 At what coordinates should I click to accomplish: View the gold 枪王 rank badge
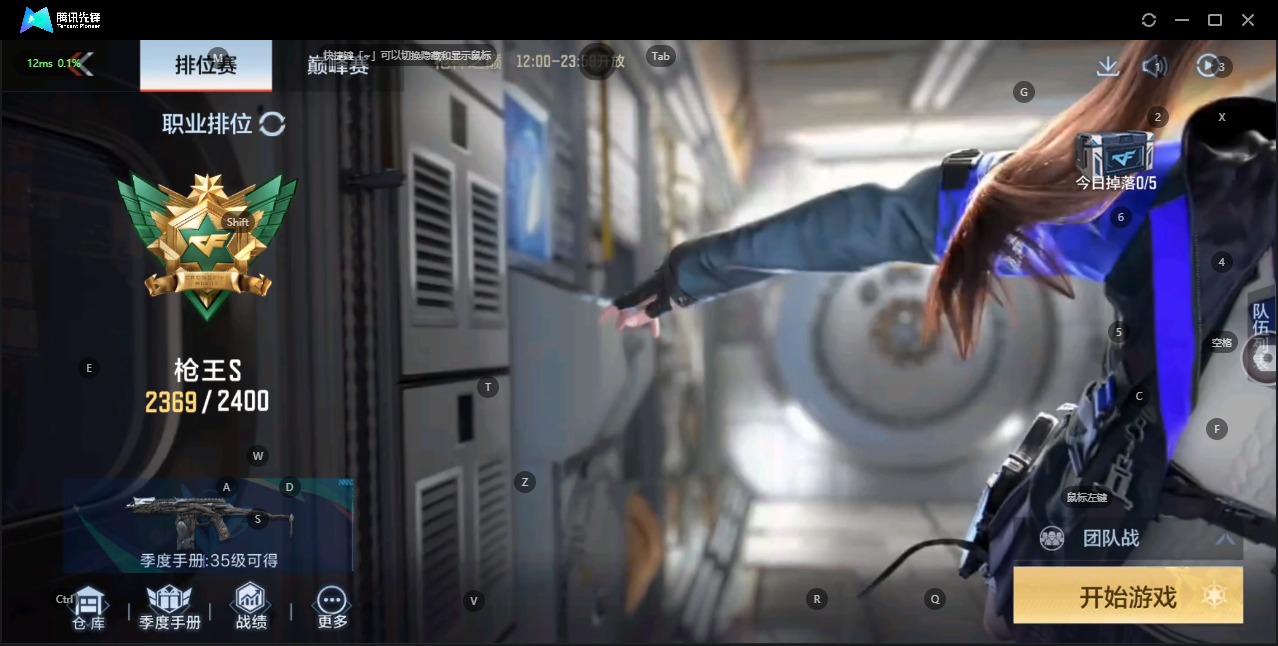tap(207, 245)
